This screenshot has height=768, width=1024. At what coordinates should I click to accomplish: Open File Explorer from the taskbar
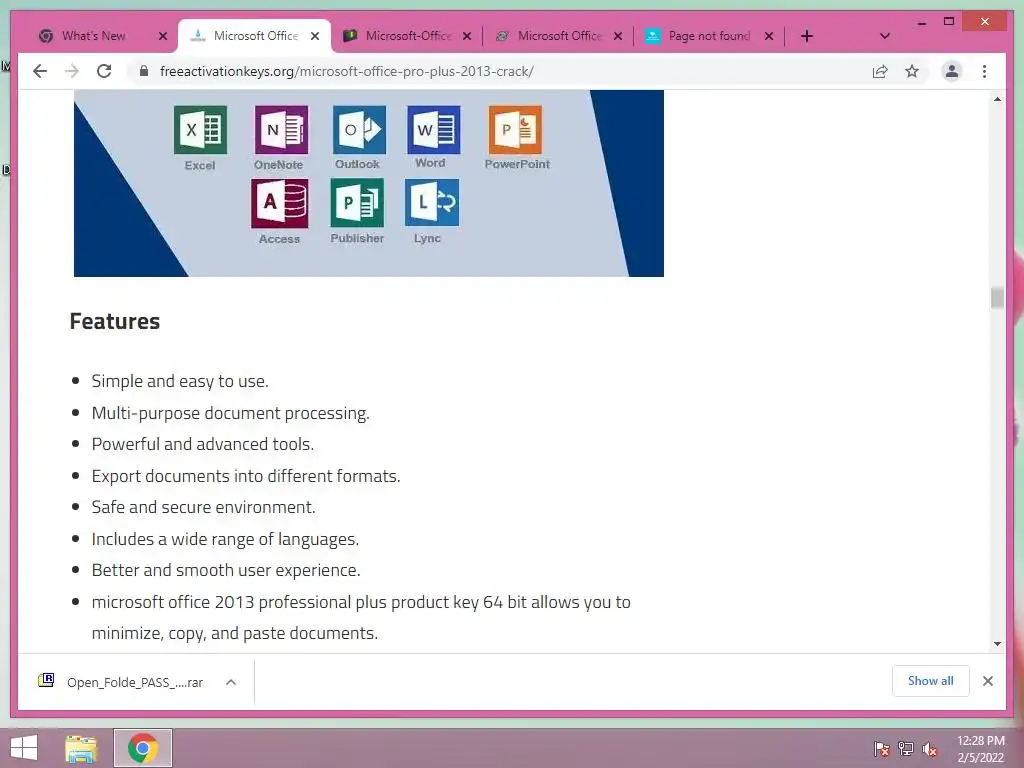coord(81,748)
